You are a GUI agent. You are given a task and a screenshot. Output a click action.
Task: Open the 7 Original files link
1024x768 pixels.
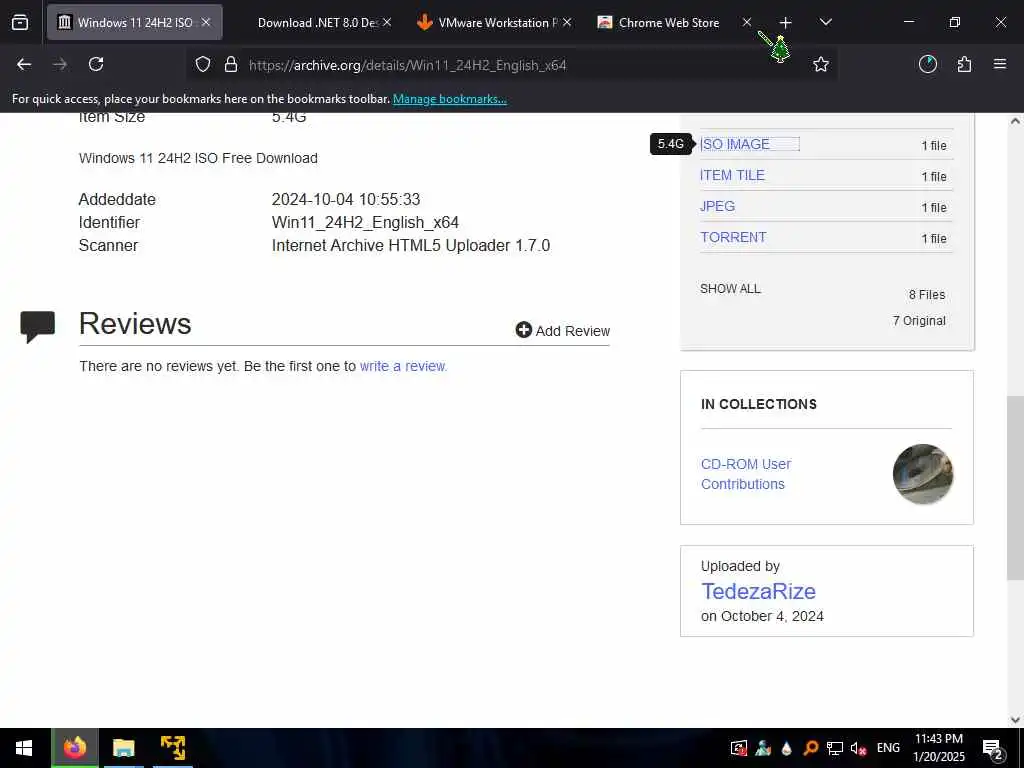(919, 321)
